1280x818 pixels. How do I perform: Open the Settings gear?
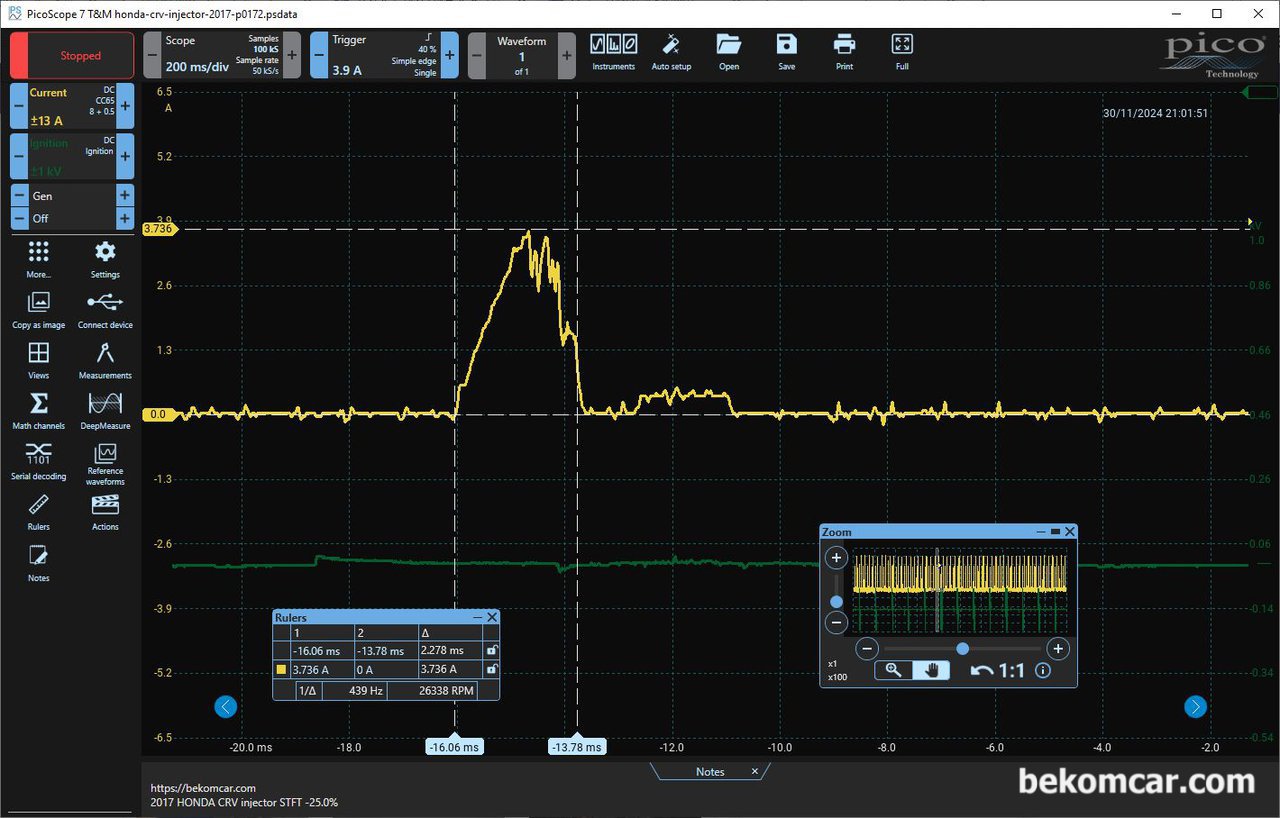pos(105,259)
